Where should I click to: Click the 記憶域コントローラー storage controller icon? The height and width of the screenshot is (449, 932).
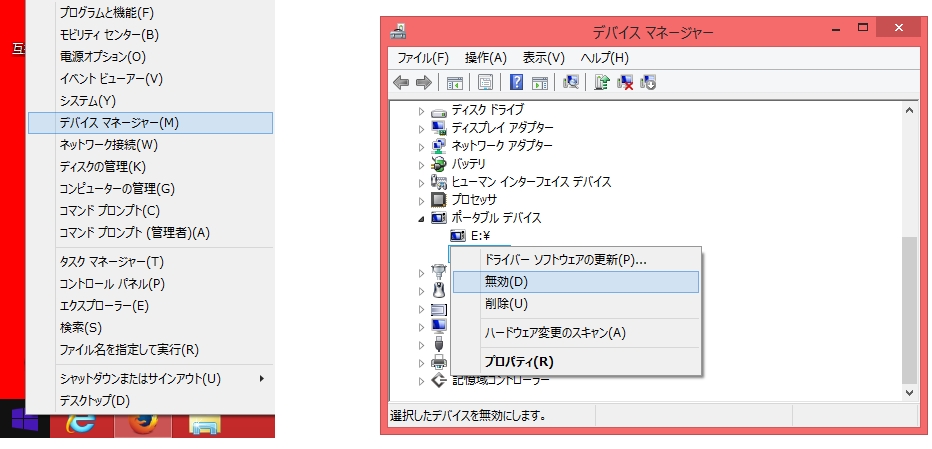[439, 380]
